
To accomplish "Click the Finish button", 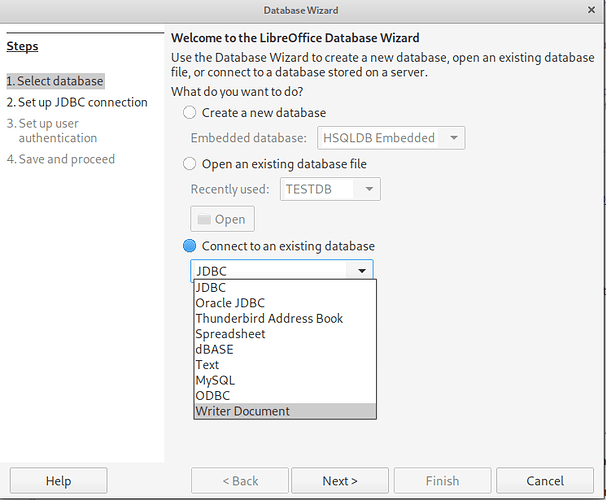I will [x=443, y=481].
